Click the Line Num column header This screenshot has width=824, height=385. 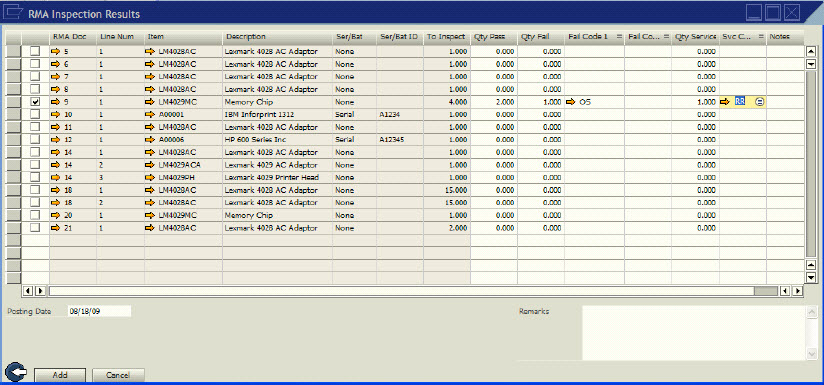(120, 37)
